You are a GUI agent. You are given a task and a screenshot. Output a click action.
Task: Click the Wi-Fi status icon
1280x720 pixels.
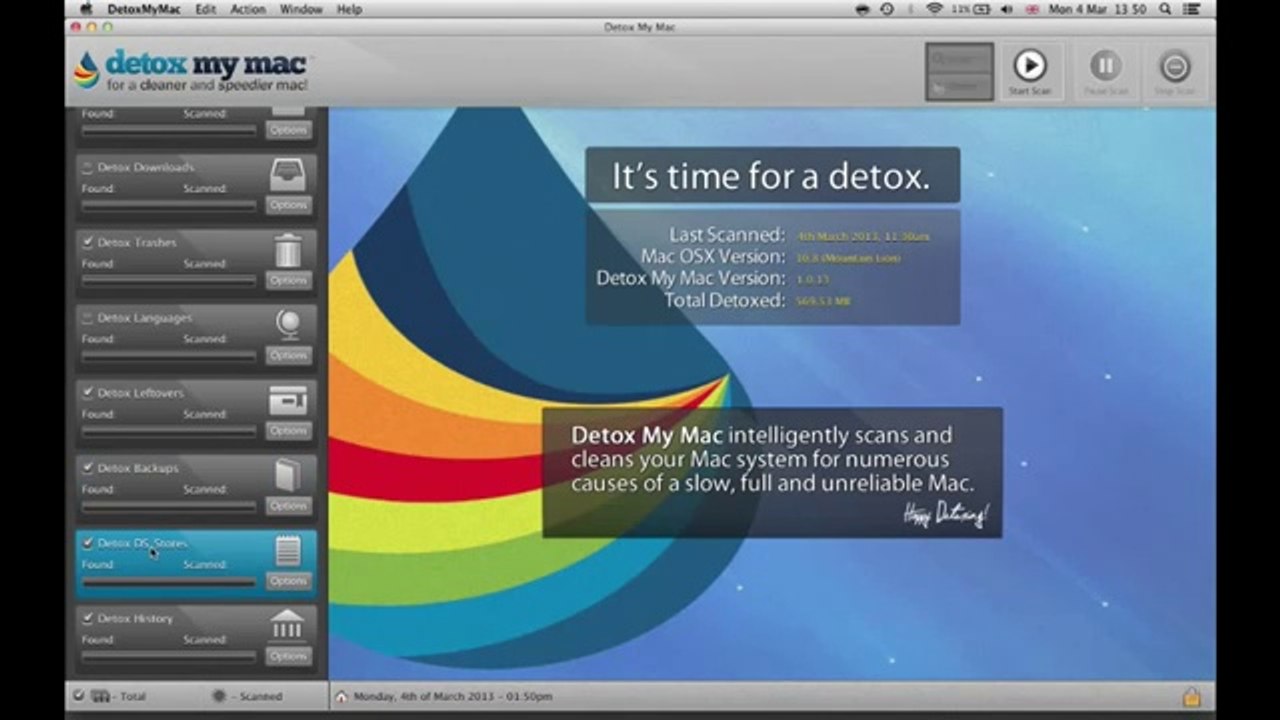pos(935,9)
